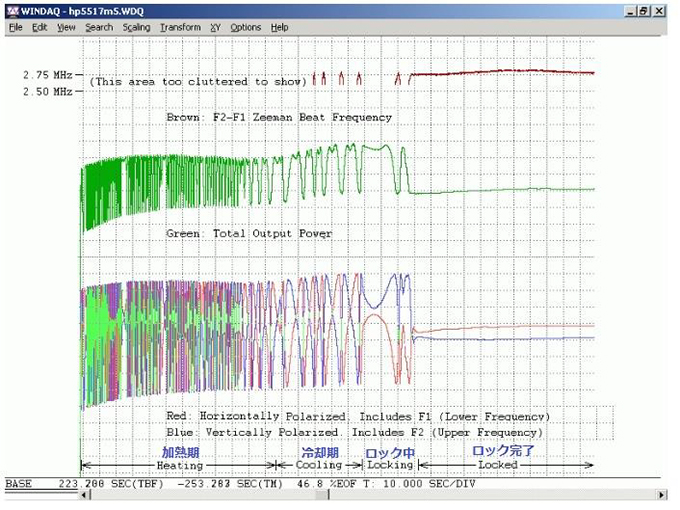
Task: Click the left scroll arrow on horizontal scrollbar
Action: 85,494
